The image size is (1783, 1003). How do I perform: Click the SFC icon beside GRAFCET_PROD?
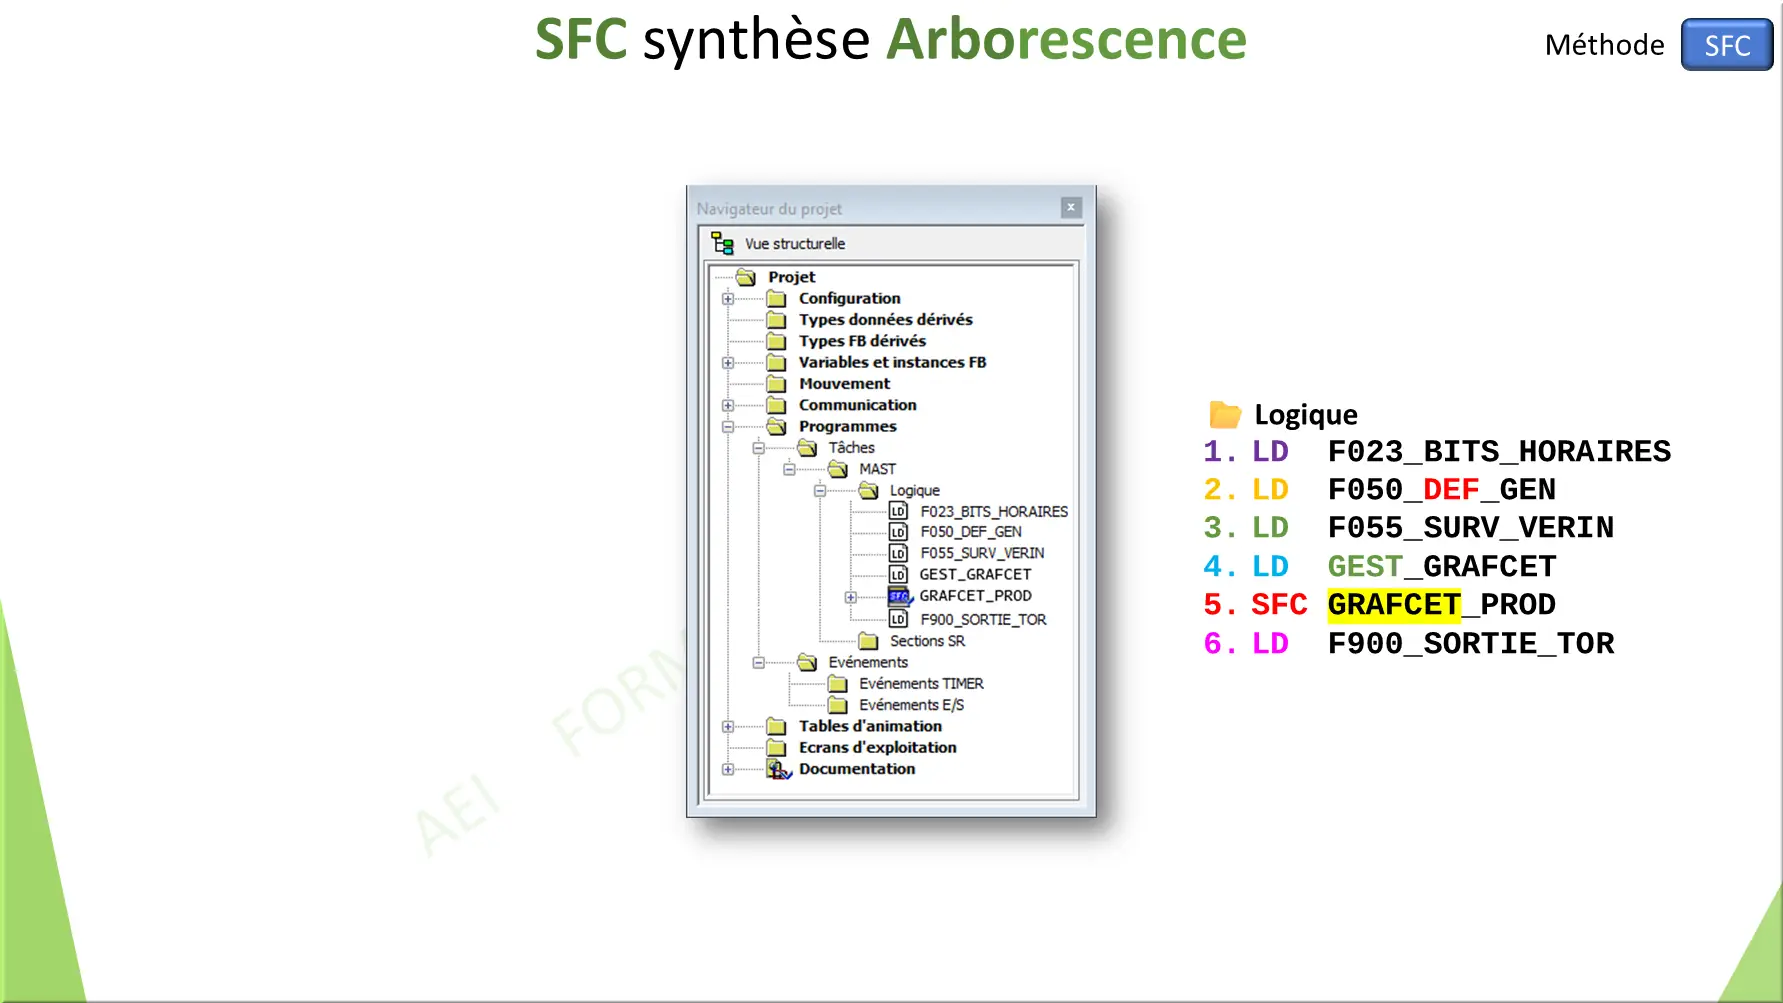pyautogui.click(x=899, y=596)
